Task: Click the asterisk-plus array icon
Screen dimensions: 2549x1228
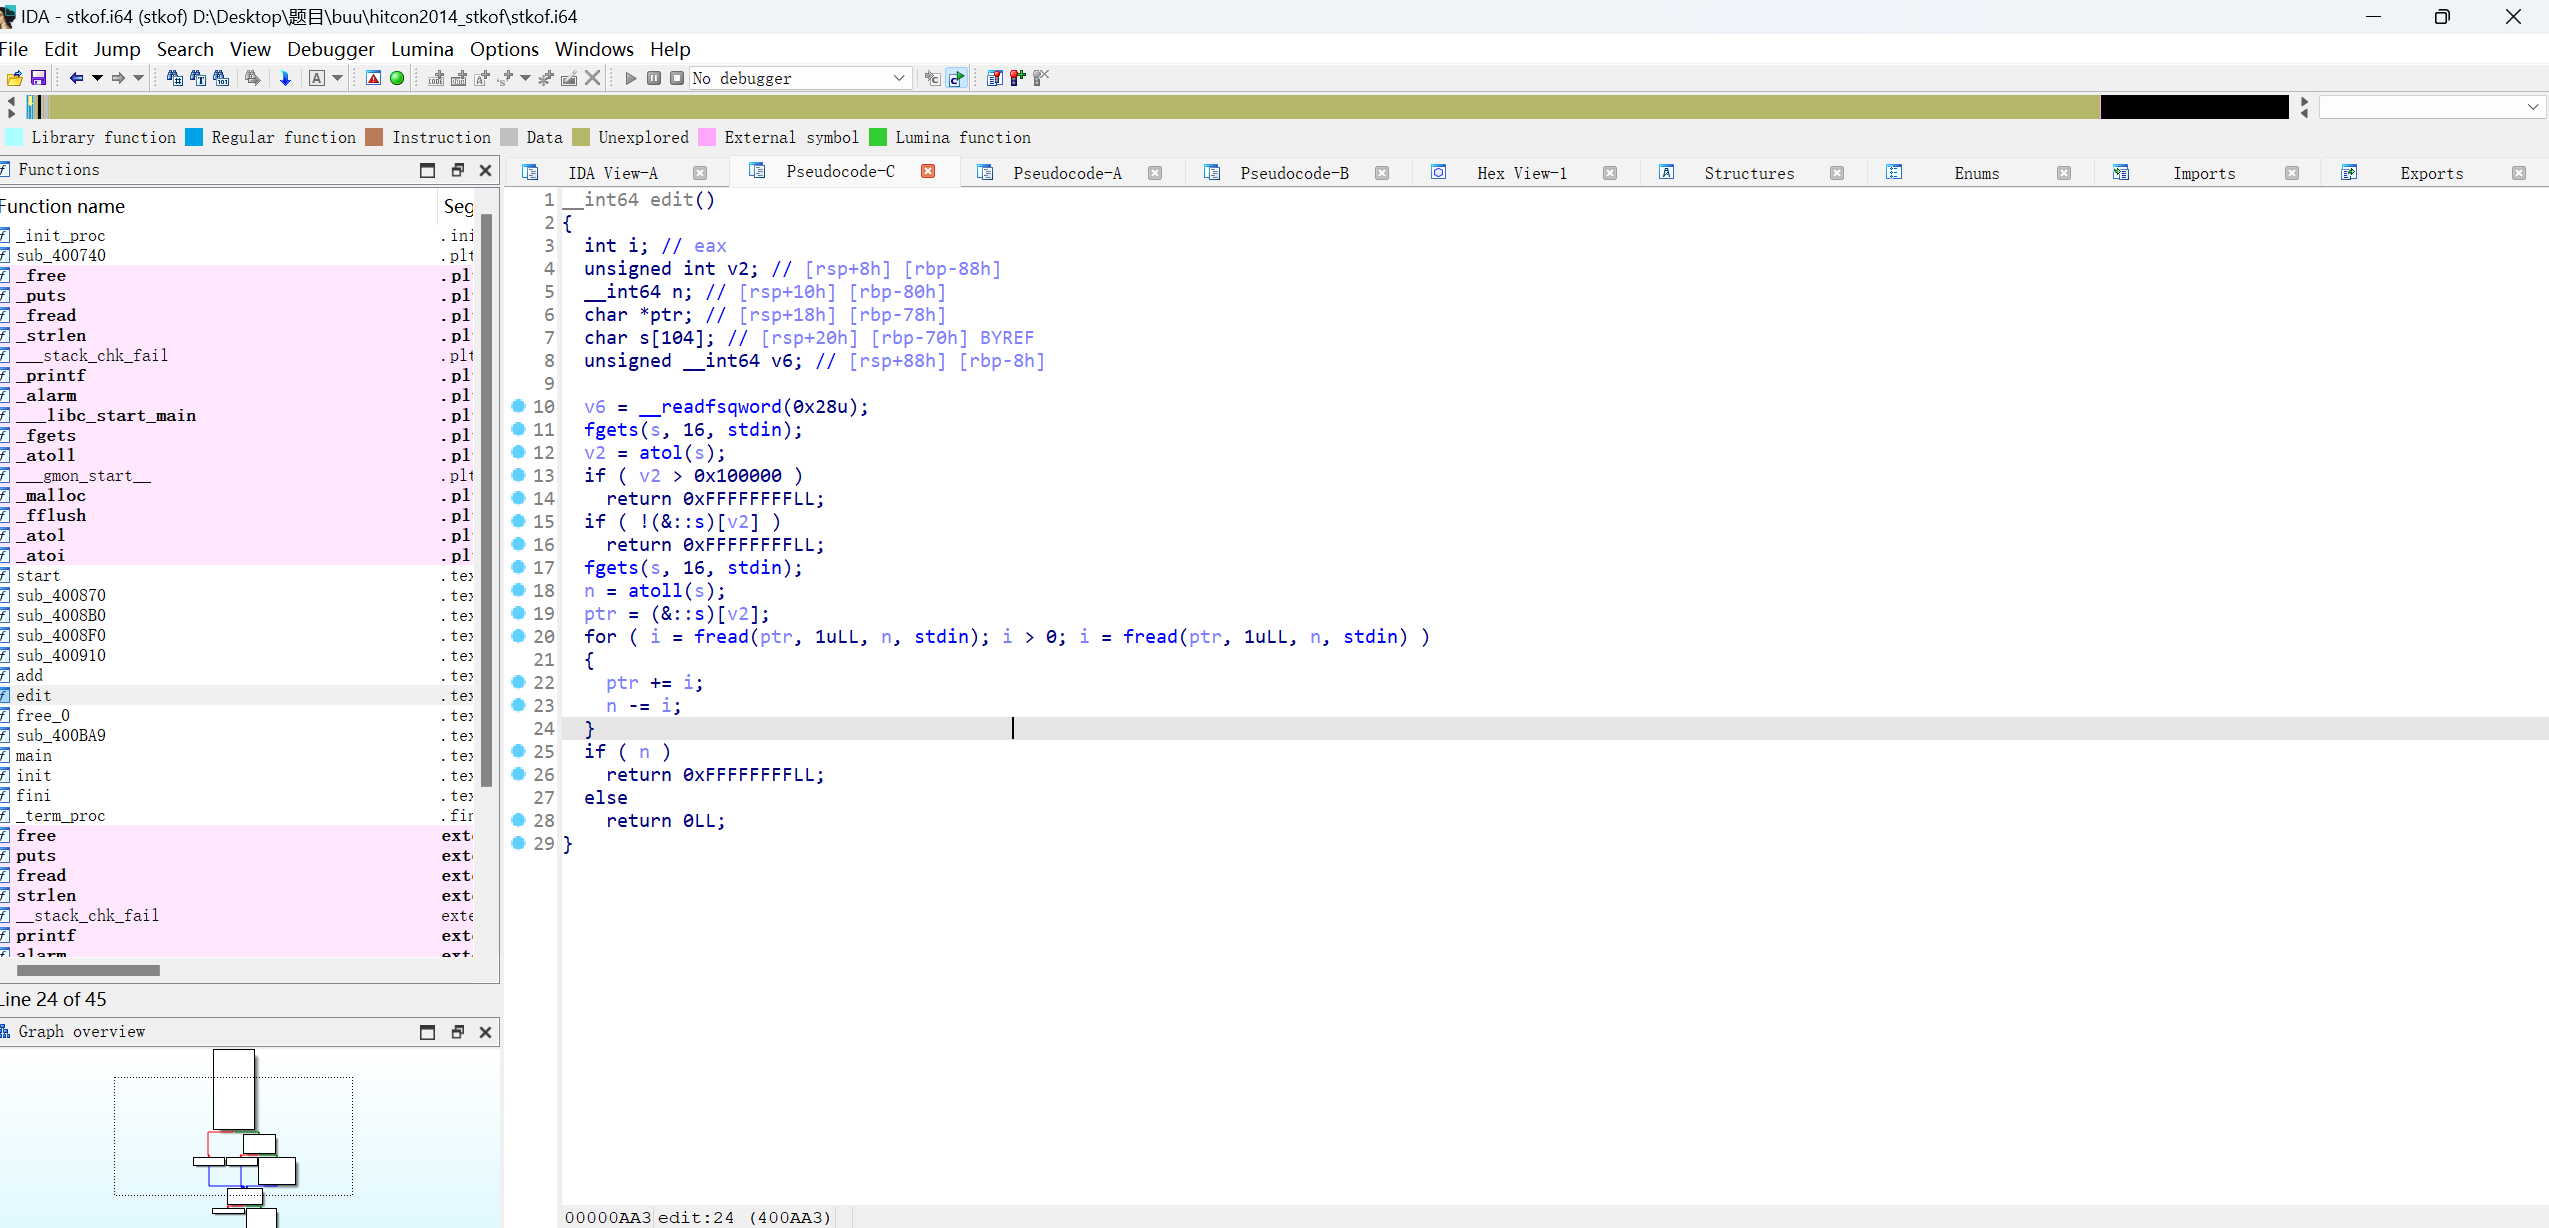Action: tap(546, 78)
